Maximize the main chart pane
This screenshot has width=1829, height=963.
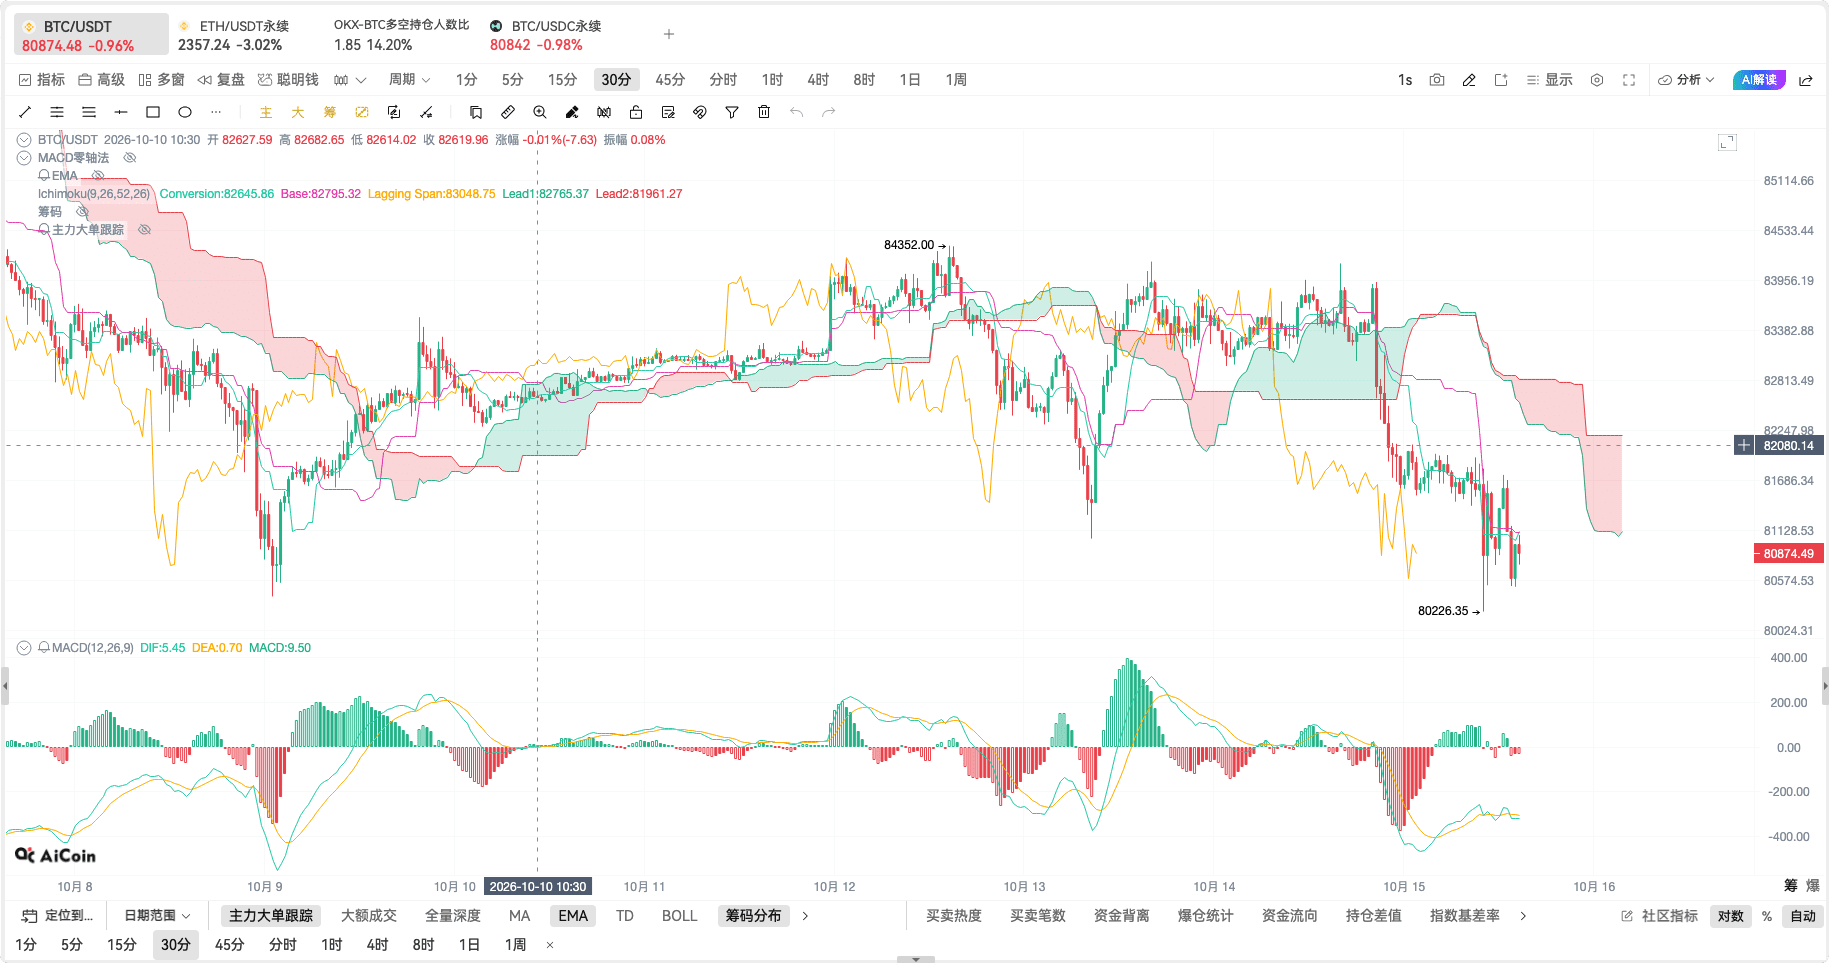click(1727, 142)
